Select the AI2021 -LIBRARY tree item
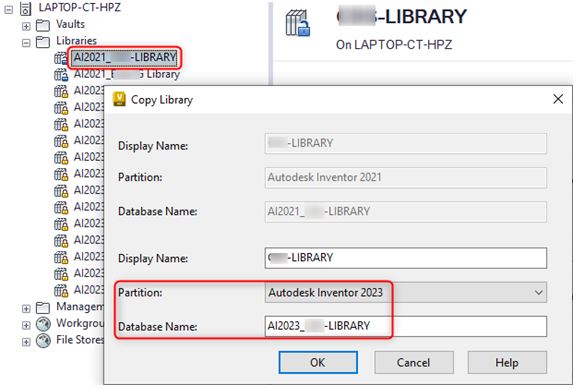This screenshot has width=578, height=389. pos(125,58)
